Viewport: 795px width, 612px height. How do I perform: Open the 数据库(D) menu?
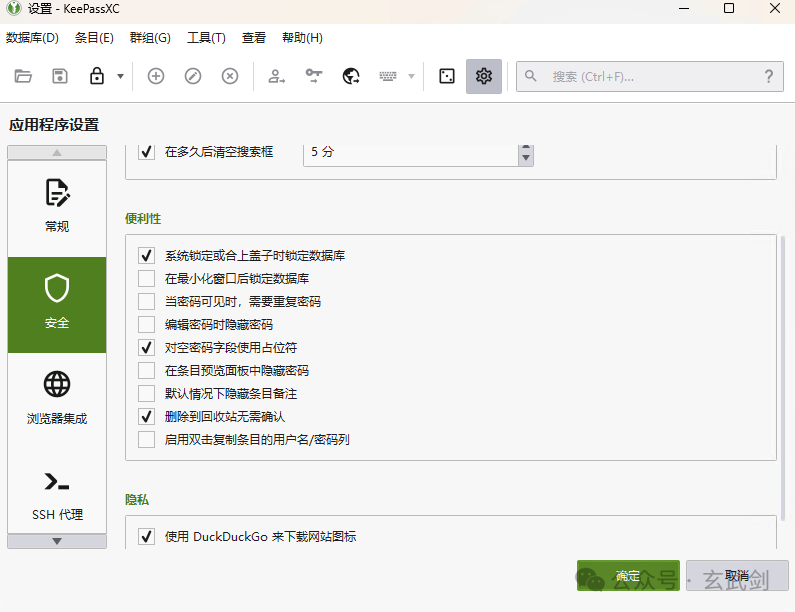(x=32, y=38)
